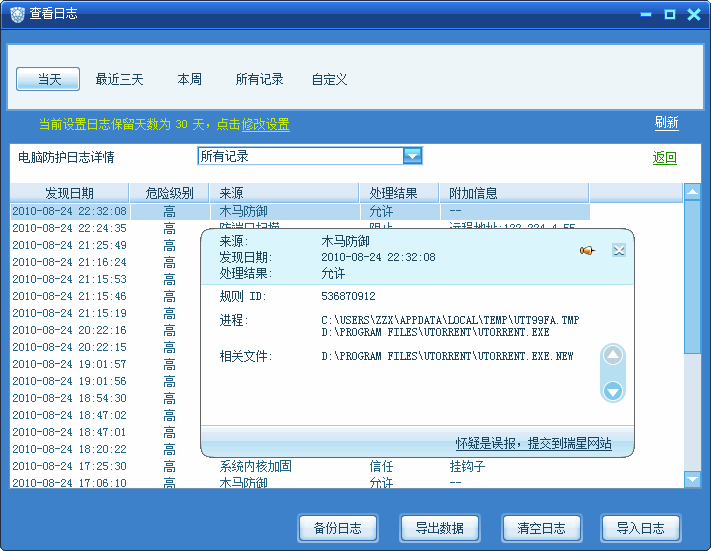Click the UTORRENT.EXE.NEW related file path
The width and height of the screenshot is (711, 551).
[x=447, y=356]
